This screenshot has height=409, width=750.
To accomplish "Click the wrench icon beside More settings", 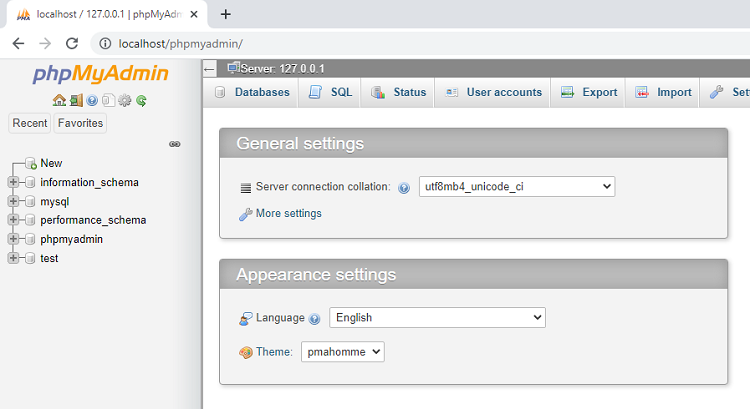I will pyautogui.click(x=246, y=214).
